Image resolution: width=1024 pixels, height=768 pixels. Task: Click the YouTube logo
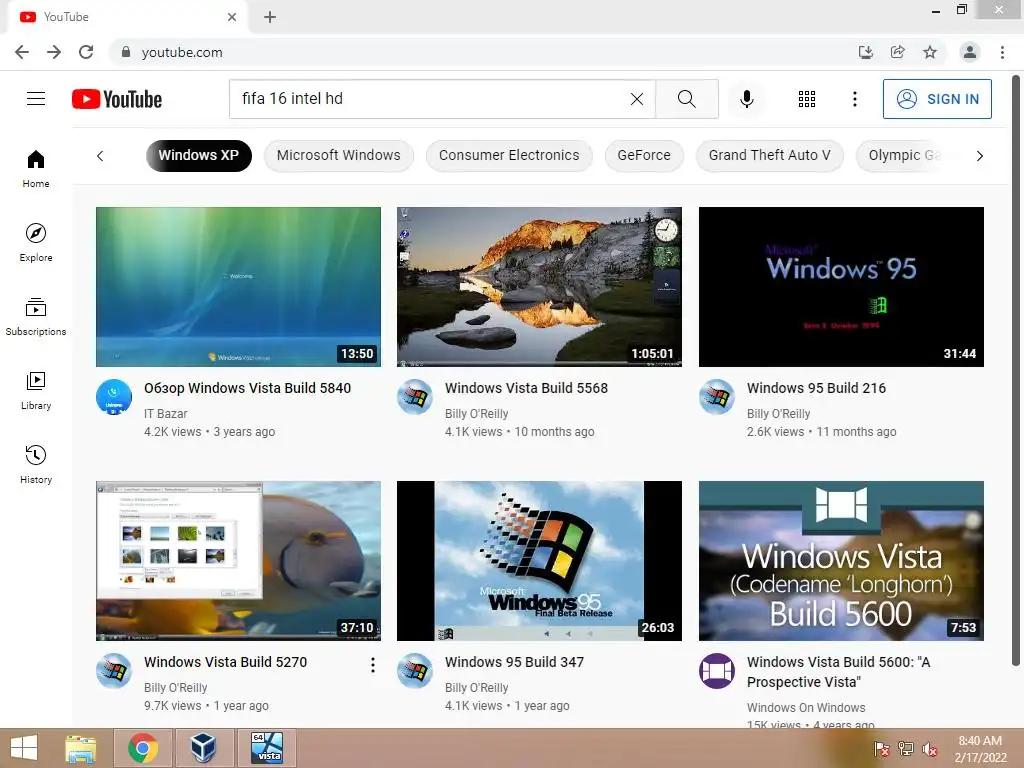117,99
